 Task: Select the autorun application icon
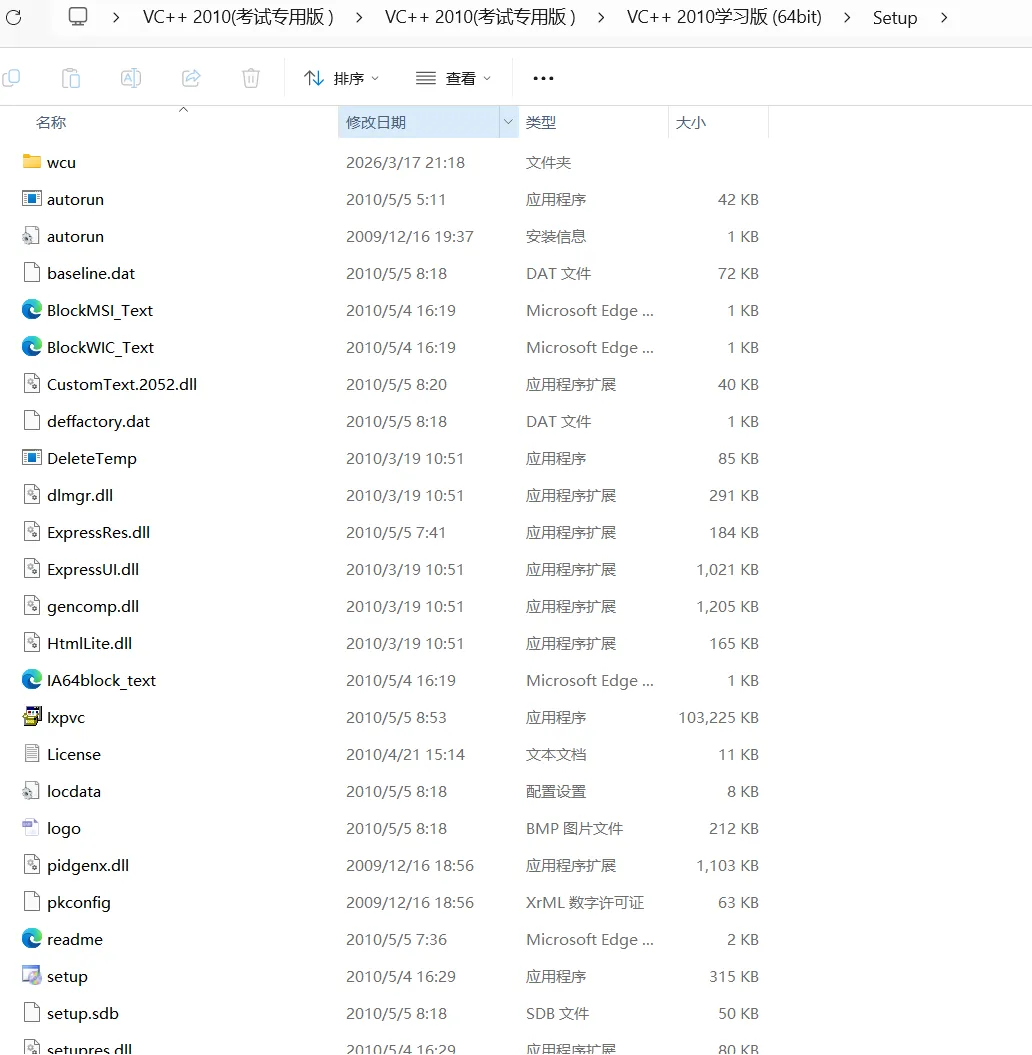coord(32,198)
